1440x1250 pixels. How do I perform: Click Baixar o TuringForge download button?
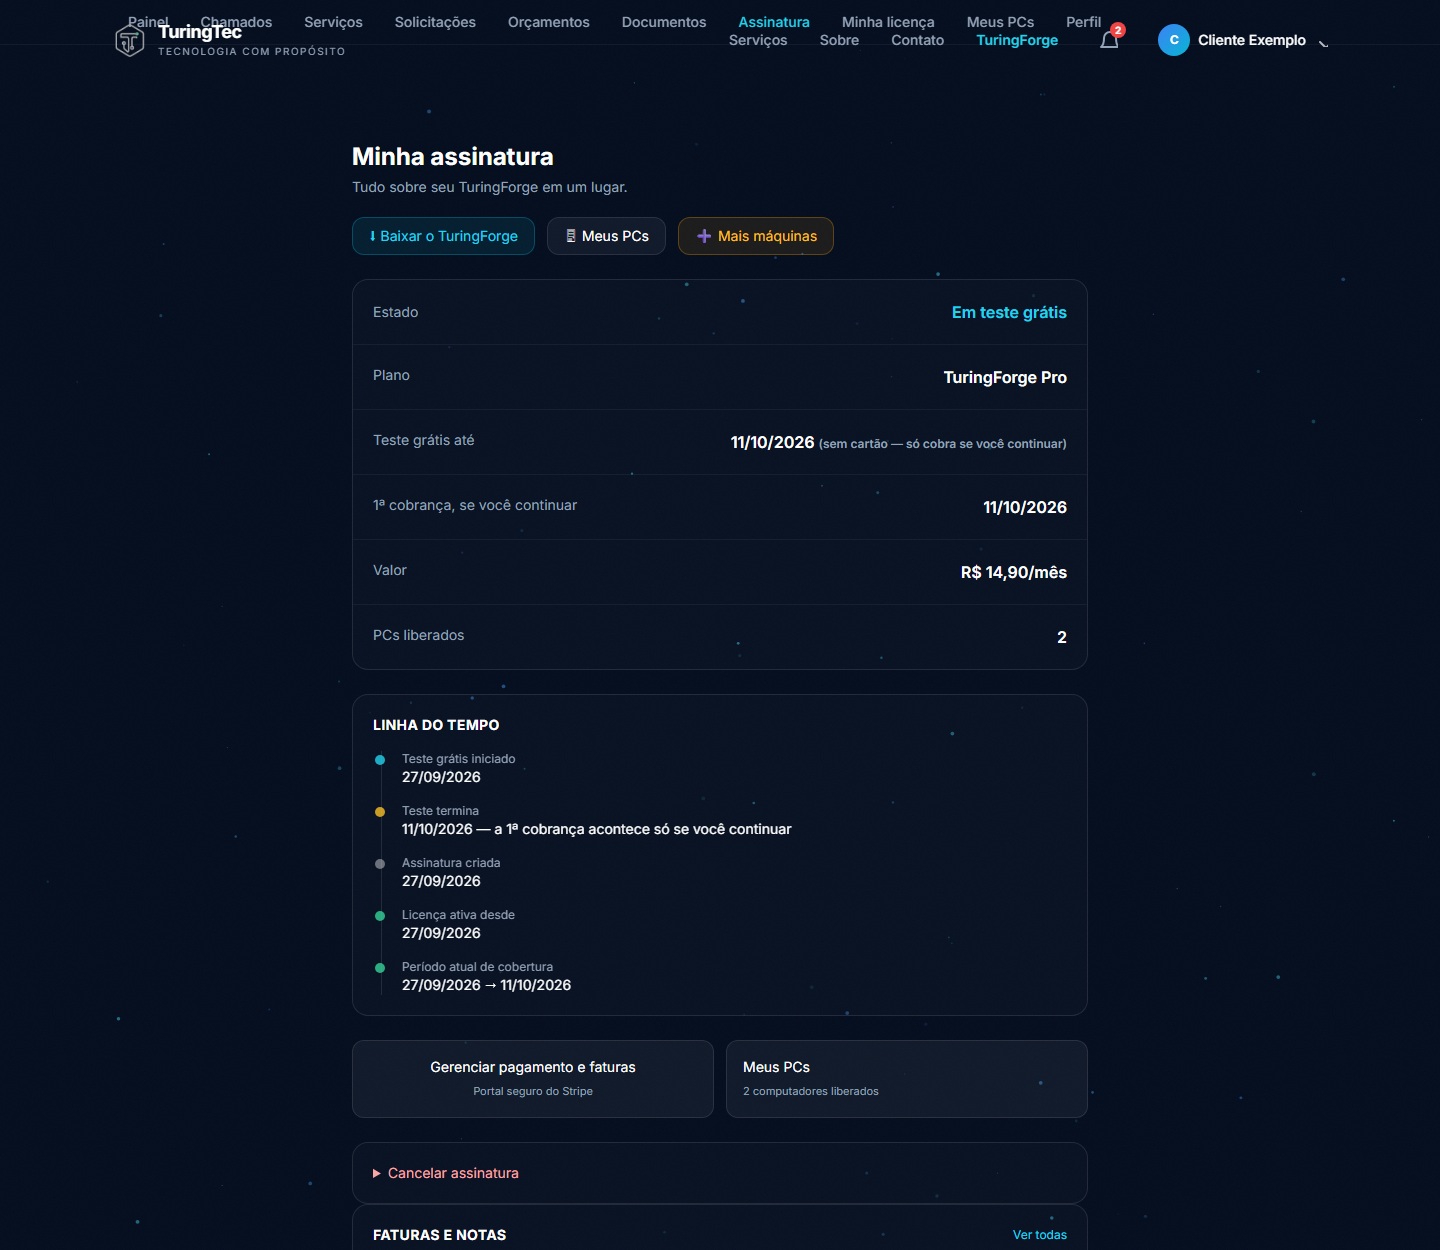pyautogui.click(x=443, y=236)
